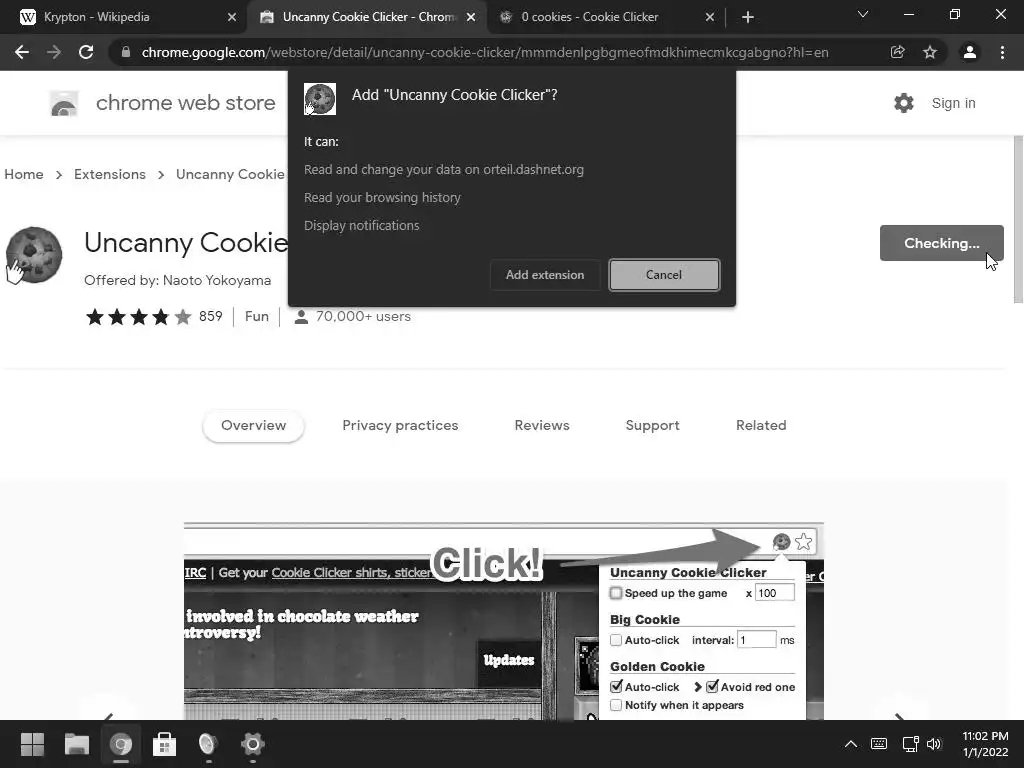Click the 70,000+ users text
Image resolution: width=1024 pixels, height=768 pixels.
click(363, 317)
